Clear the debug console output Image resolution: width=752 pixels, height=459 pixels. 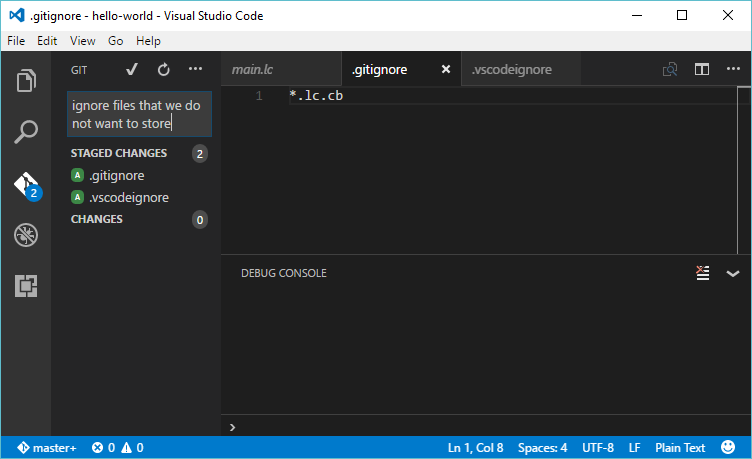coord(703,273)
